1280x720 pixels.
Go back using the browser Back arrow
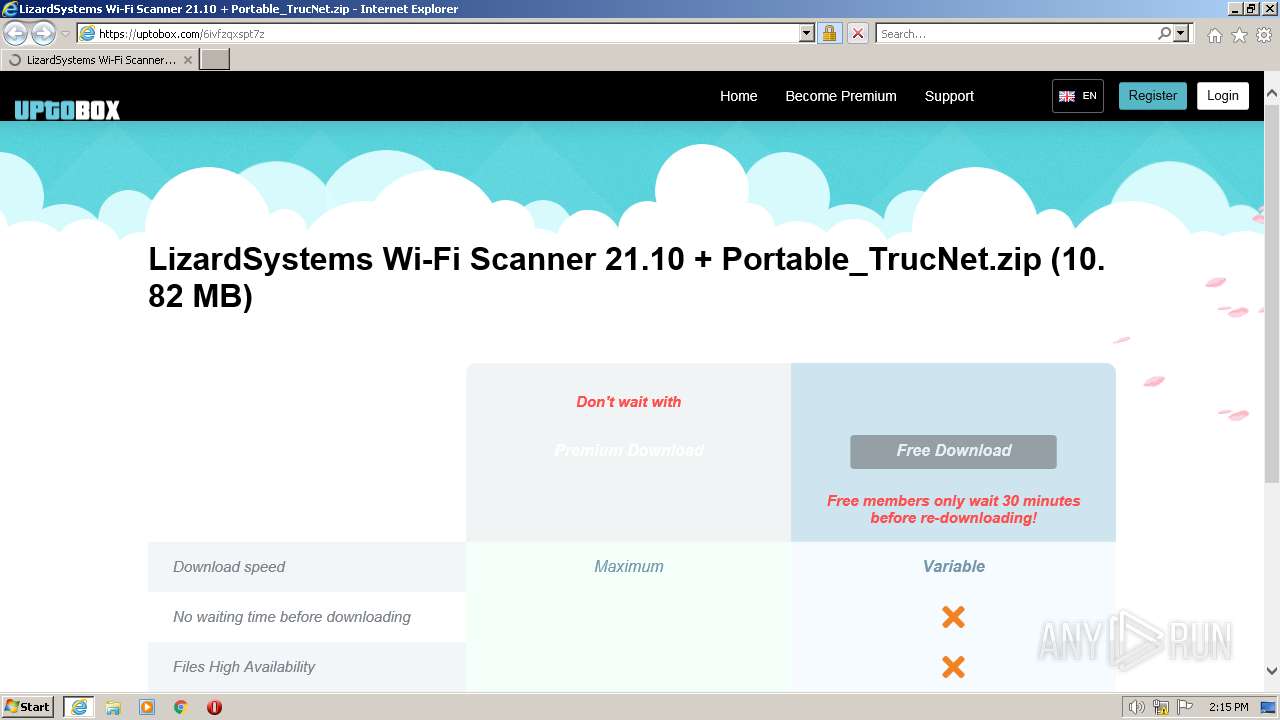(16, 34)
